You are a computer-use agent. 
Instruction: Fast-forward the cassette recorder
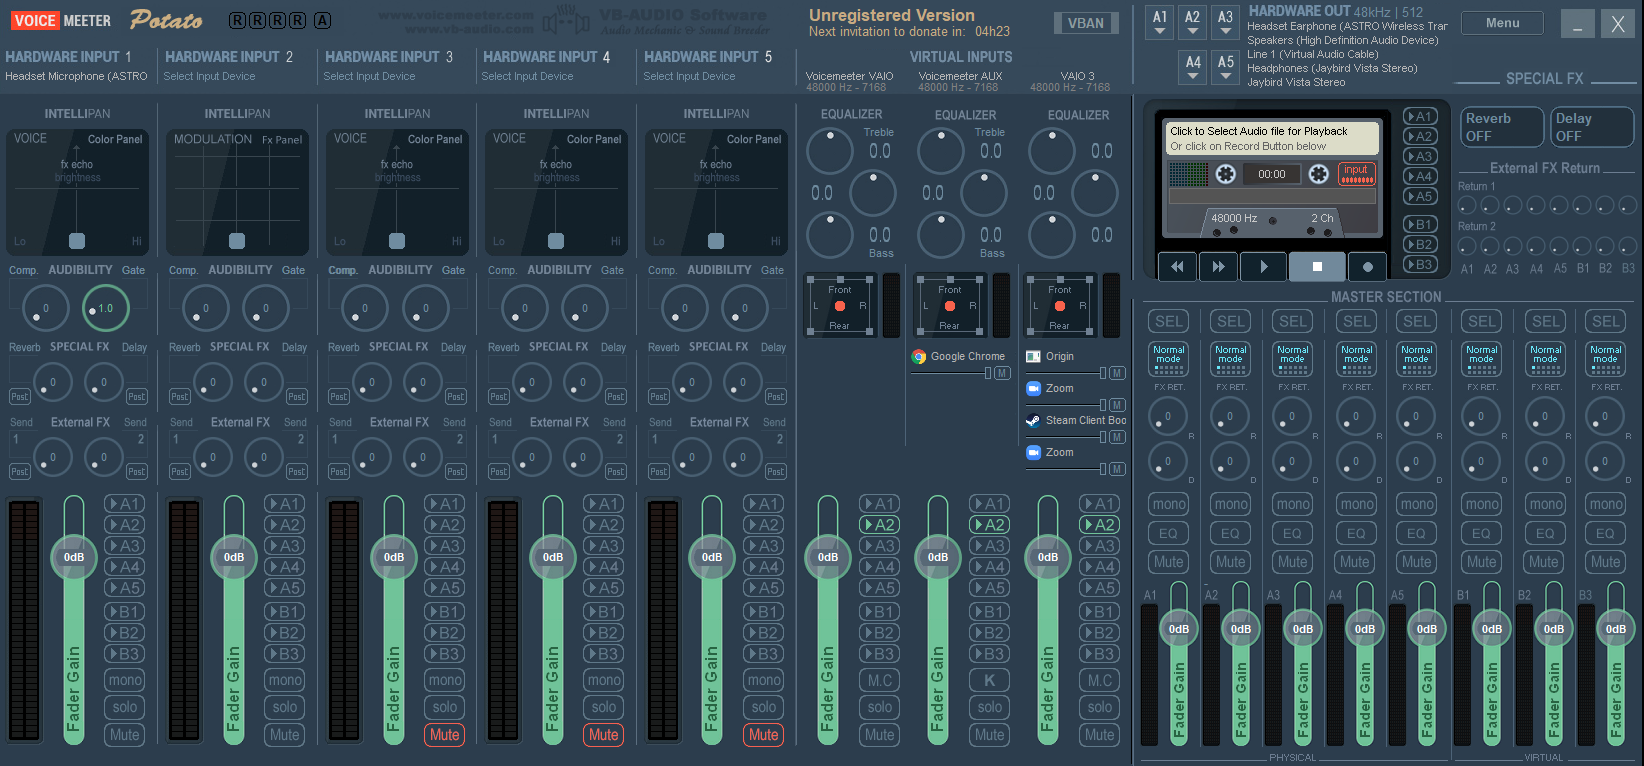(x=1218, y=266)
